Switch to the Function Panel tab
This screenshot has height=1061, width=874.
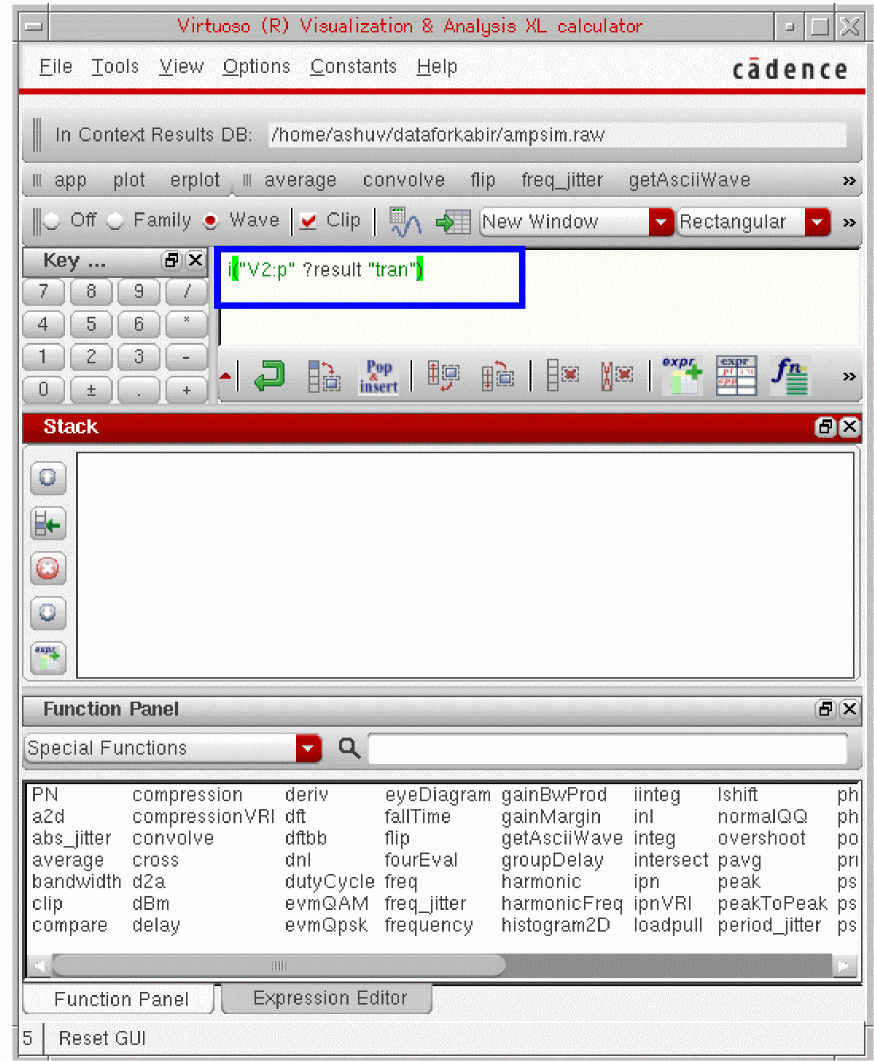click(121, 999)
